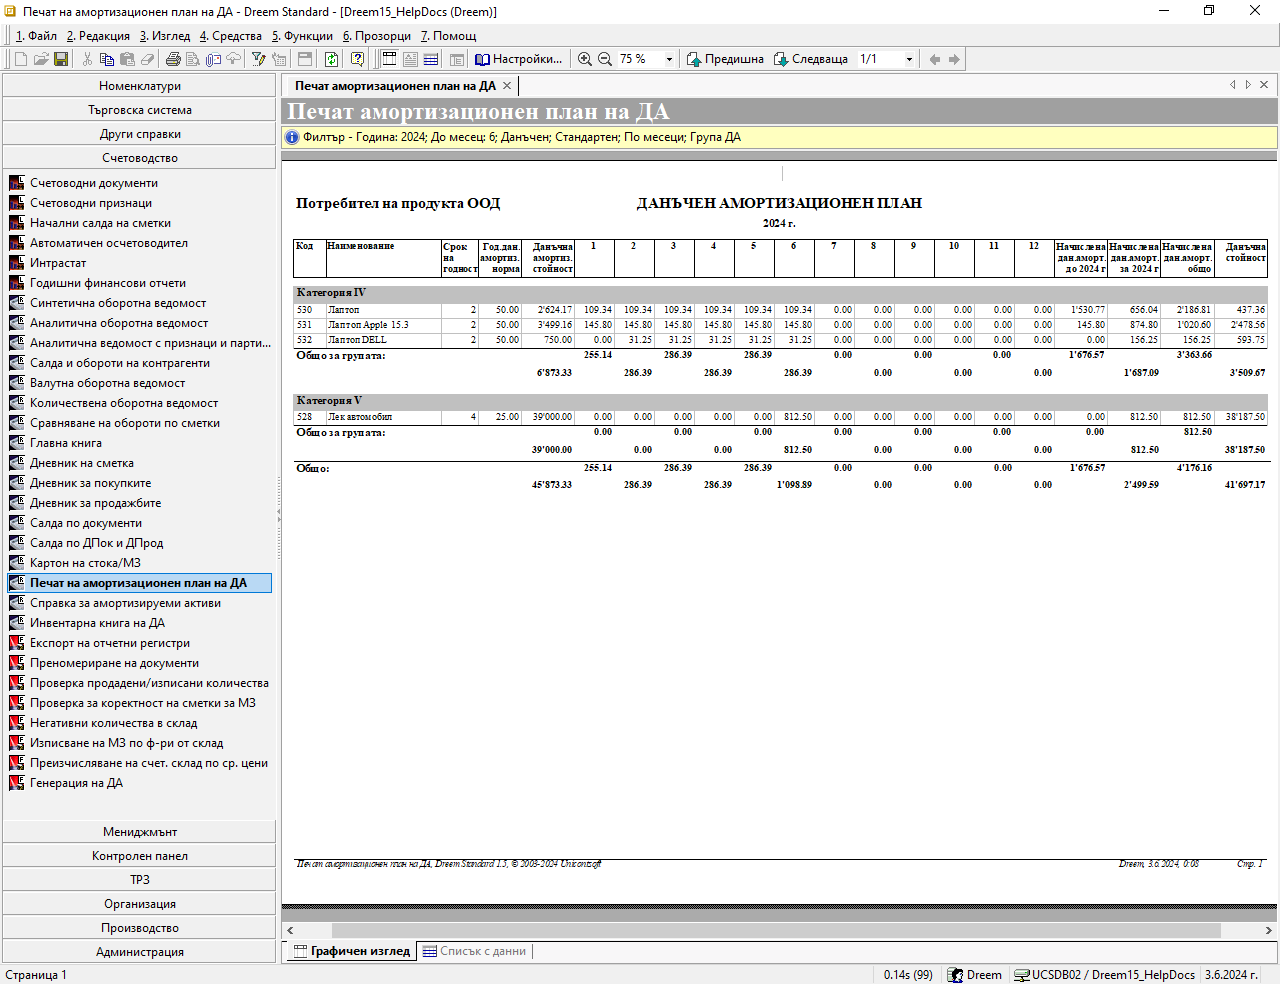Open Инвентарна книга на ДА report
Screen dimensions: 1280x984
tap(97, 623)
